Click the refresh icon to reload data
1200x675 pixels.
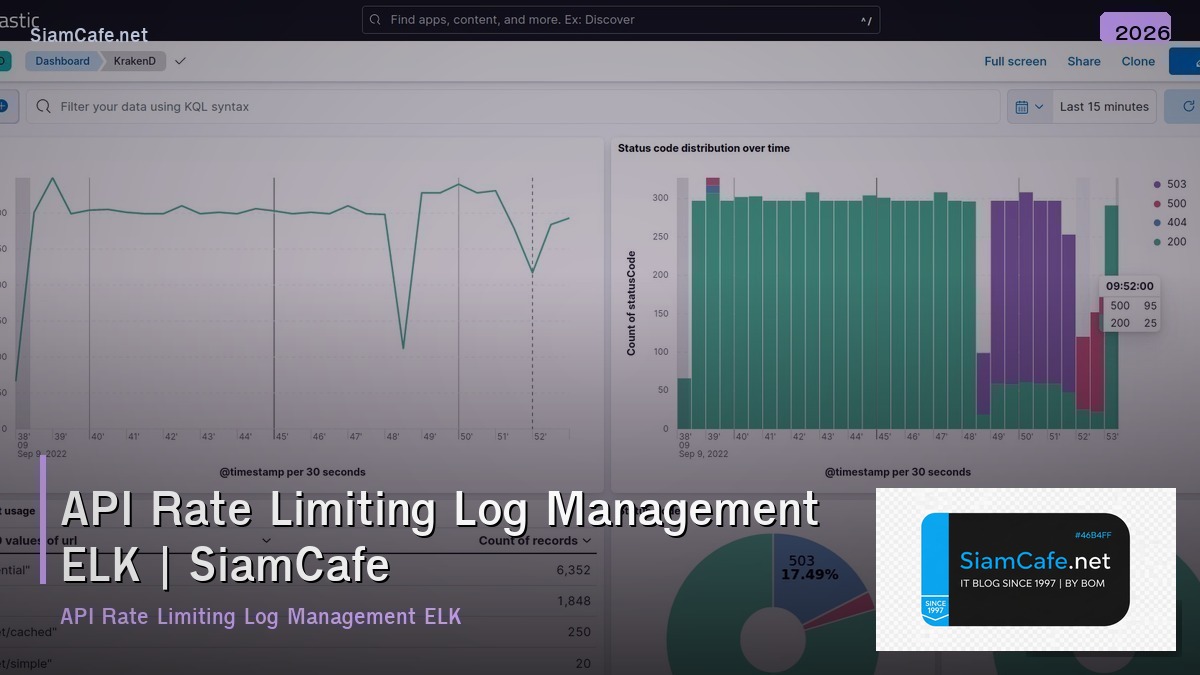pyautogui.click(x=1190, y=106)
